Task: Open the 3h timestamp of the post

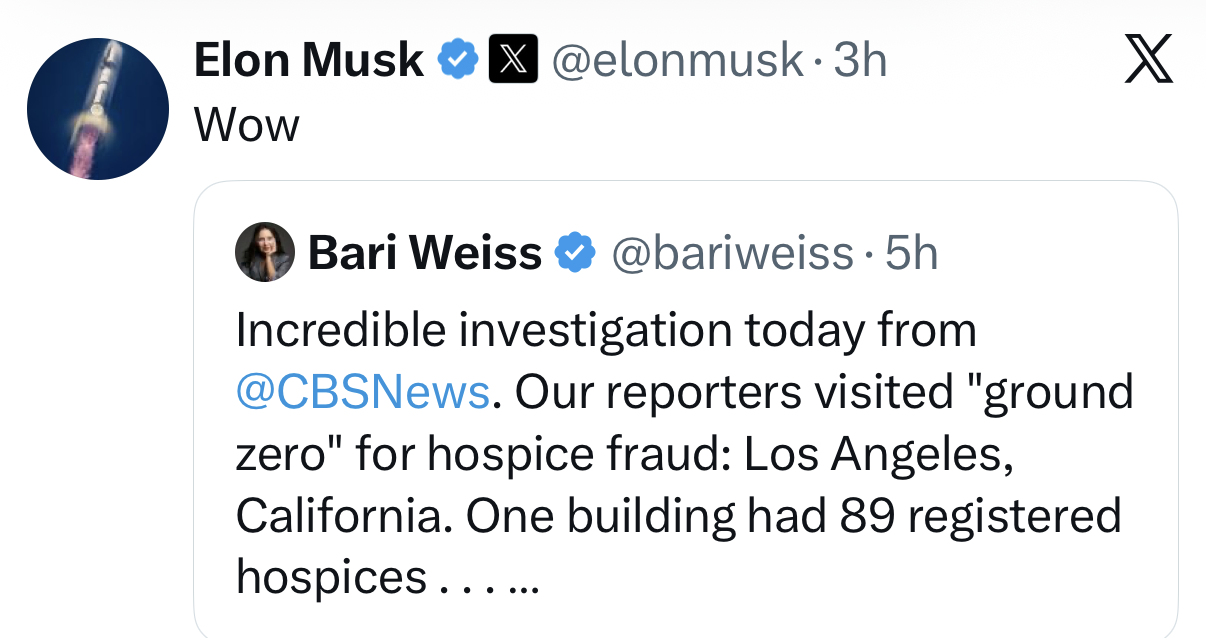Action: point(860,61)
